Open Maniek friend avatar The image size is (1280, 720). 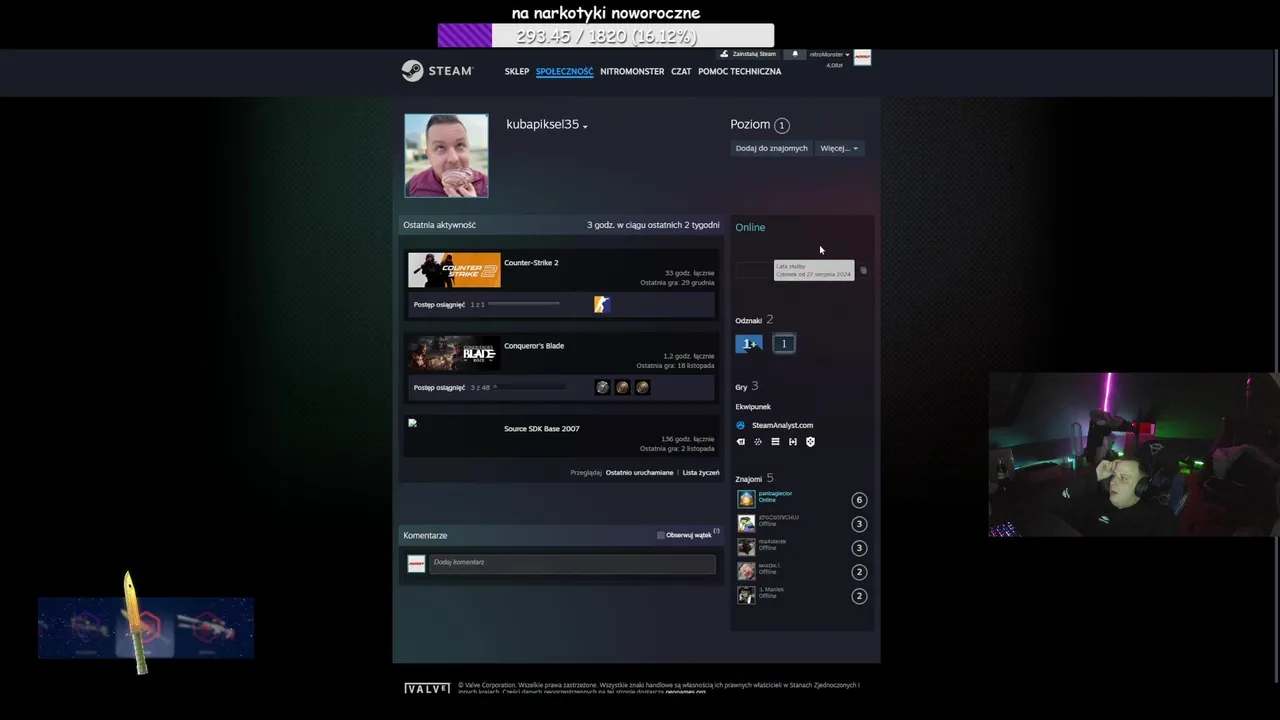[746, 595]
